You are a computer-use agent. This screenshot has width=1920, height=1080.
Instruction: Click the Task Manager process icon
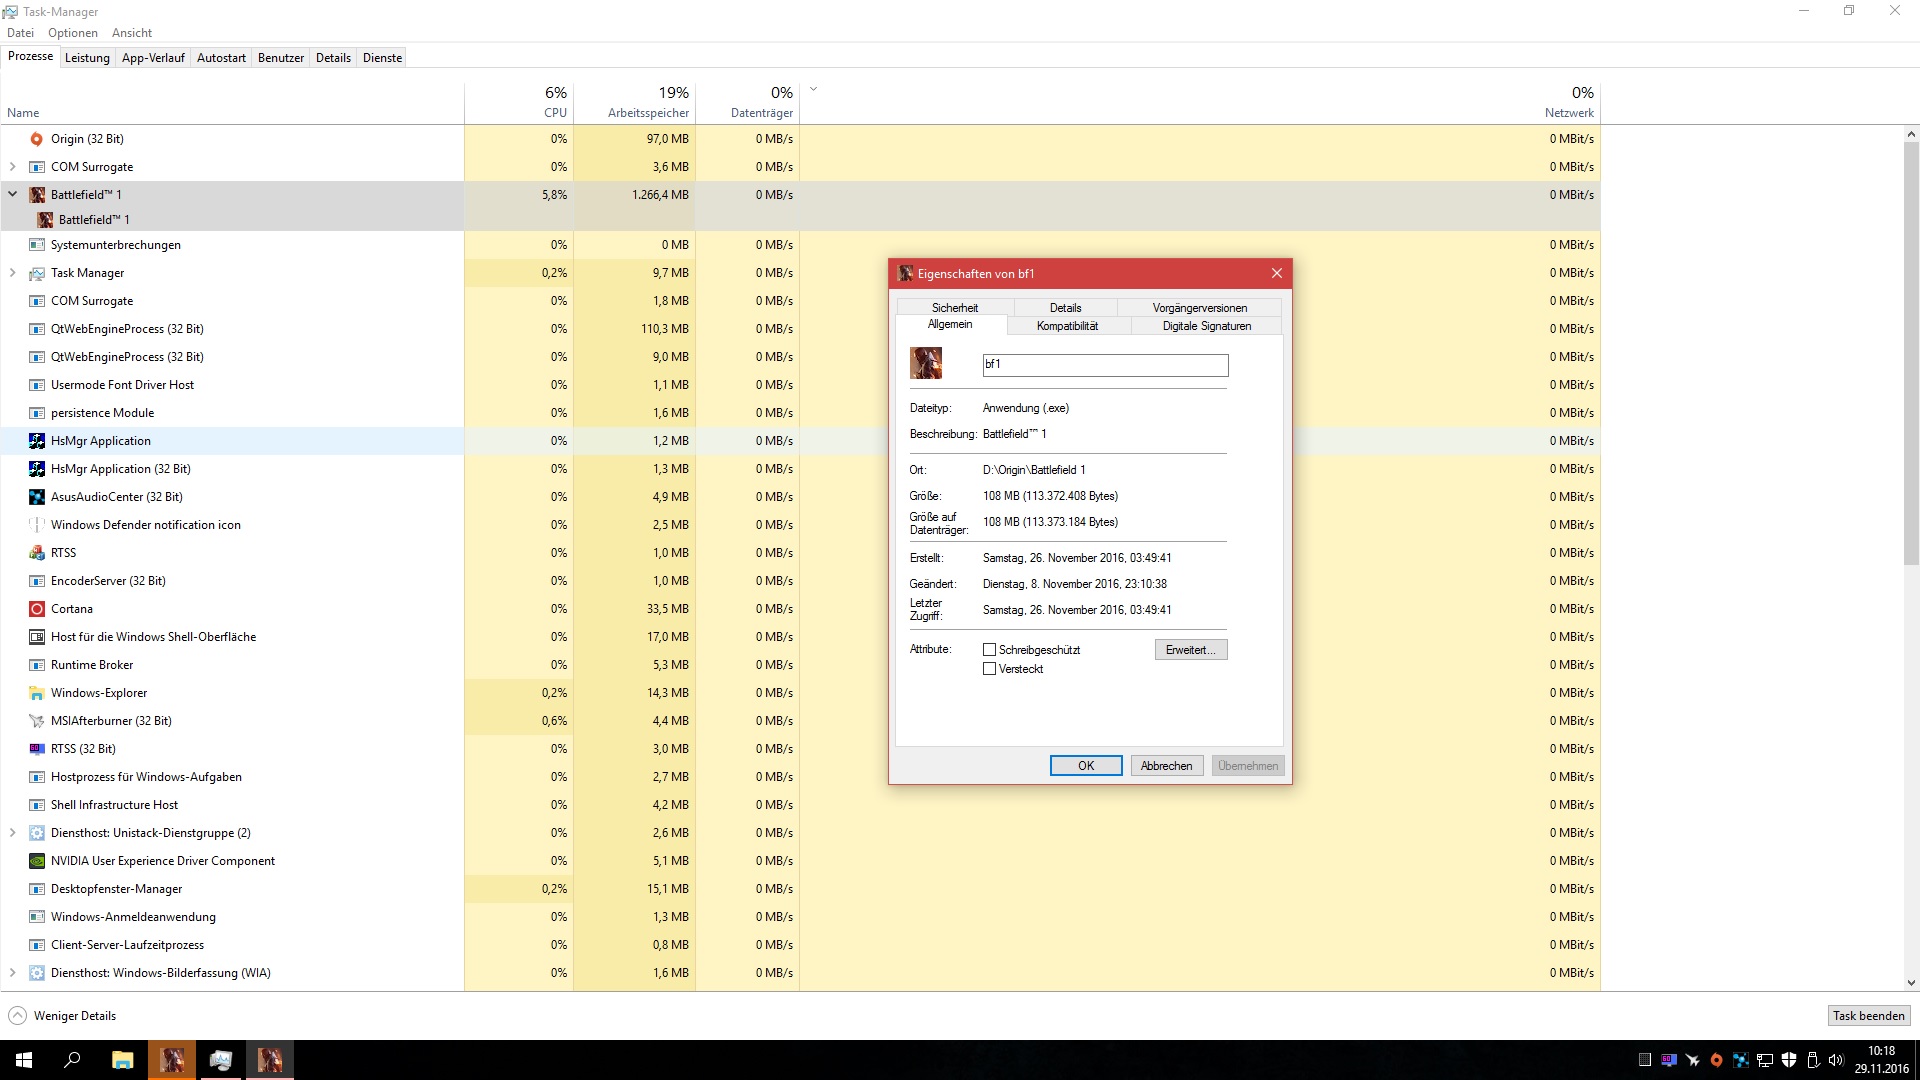point(37,273)
